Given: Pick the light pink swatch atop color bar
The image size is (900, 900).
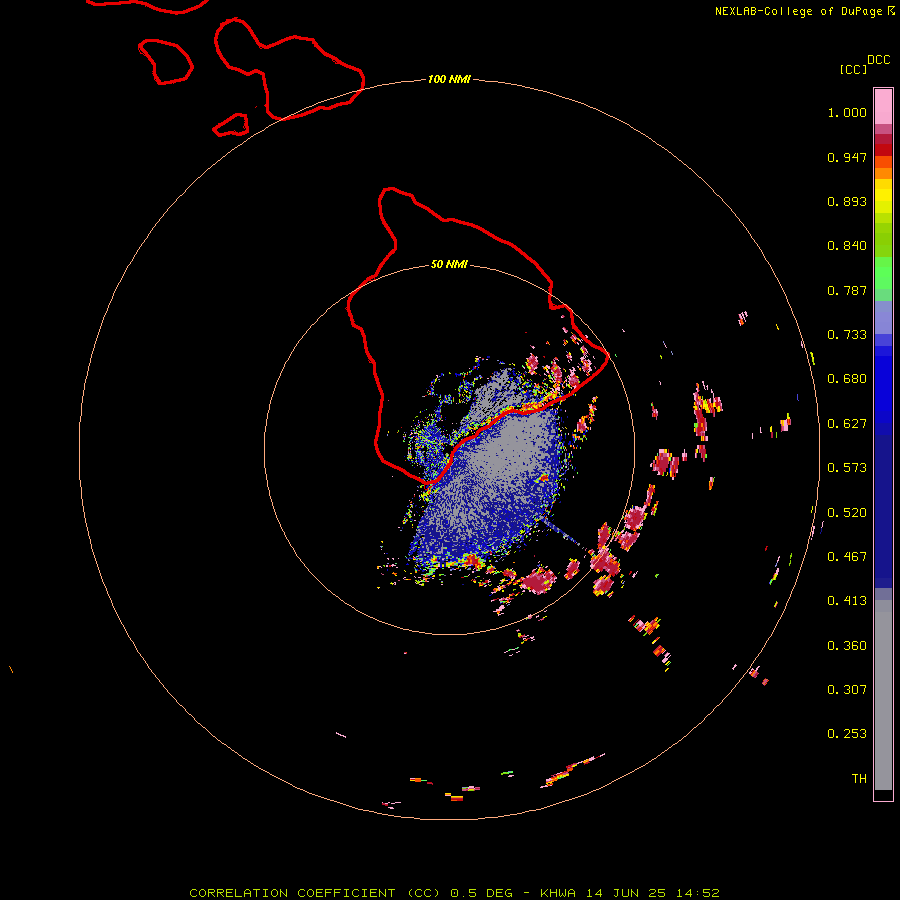Looking at the screenshot, I should [883, 106].
